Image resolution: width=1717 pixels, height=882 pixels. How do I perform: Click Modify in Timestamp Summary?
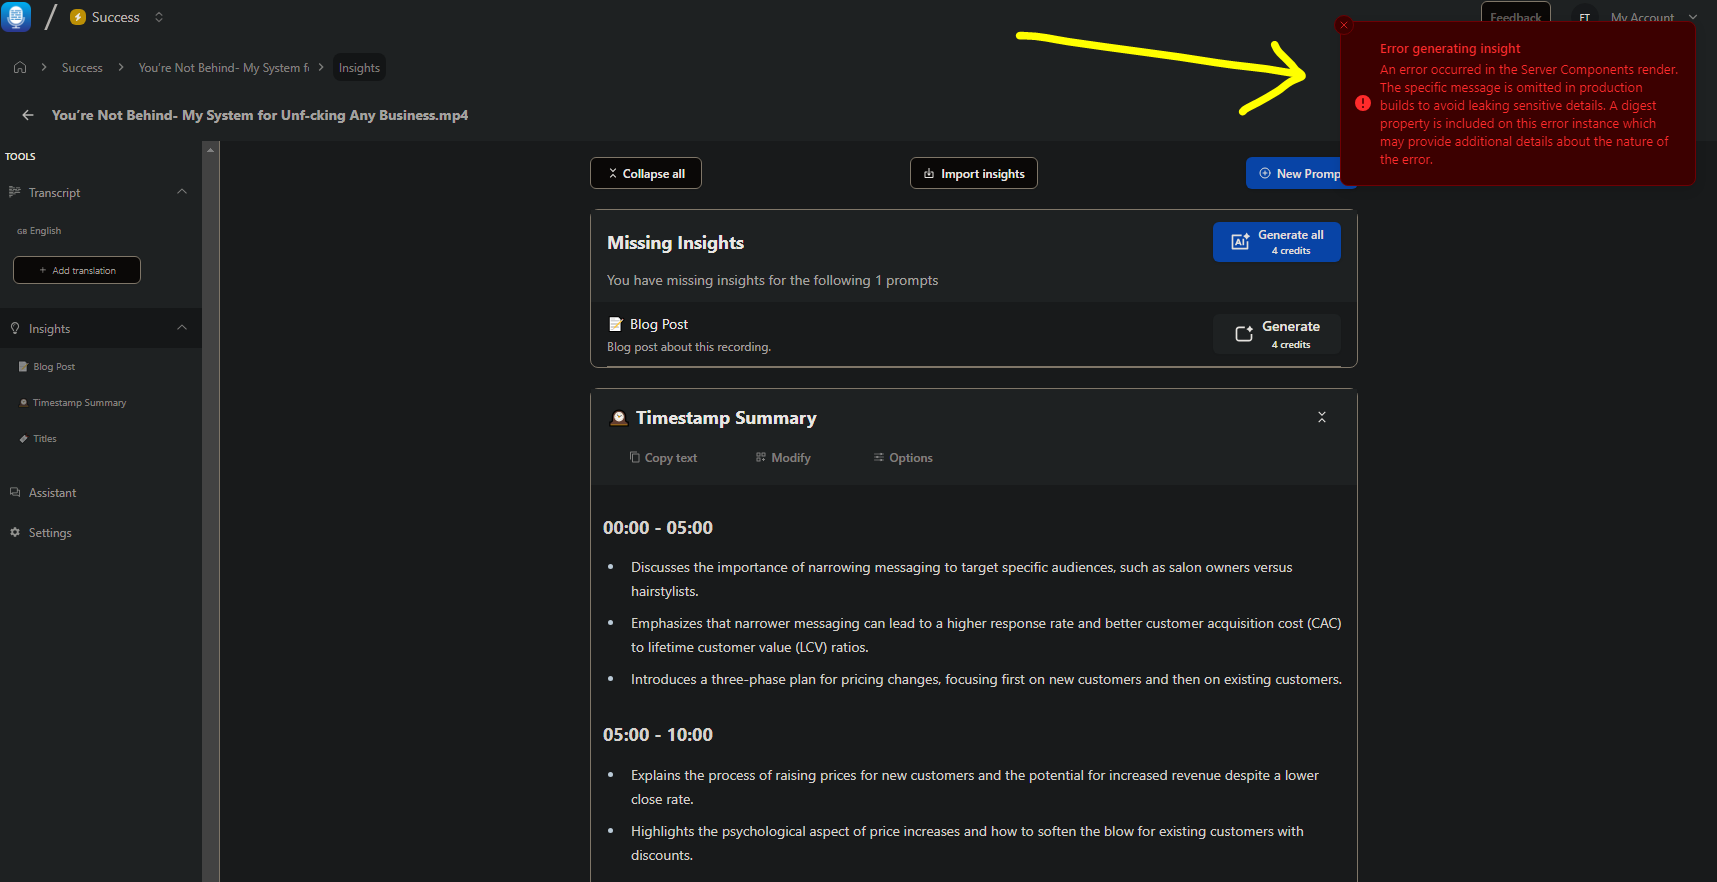(x=783, y=458)
